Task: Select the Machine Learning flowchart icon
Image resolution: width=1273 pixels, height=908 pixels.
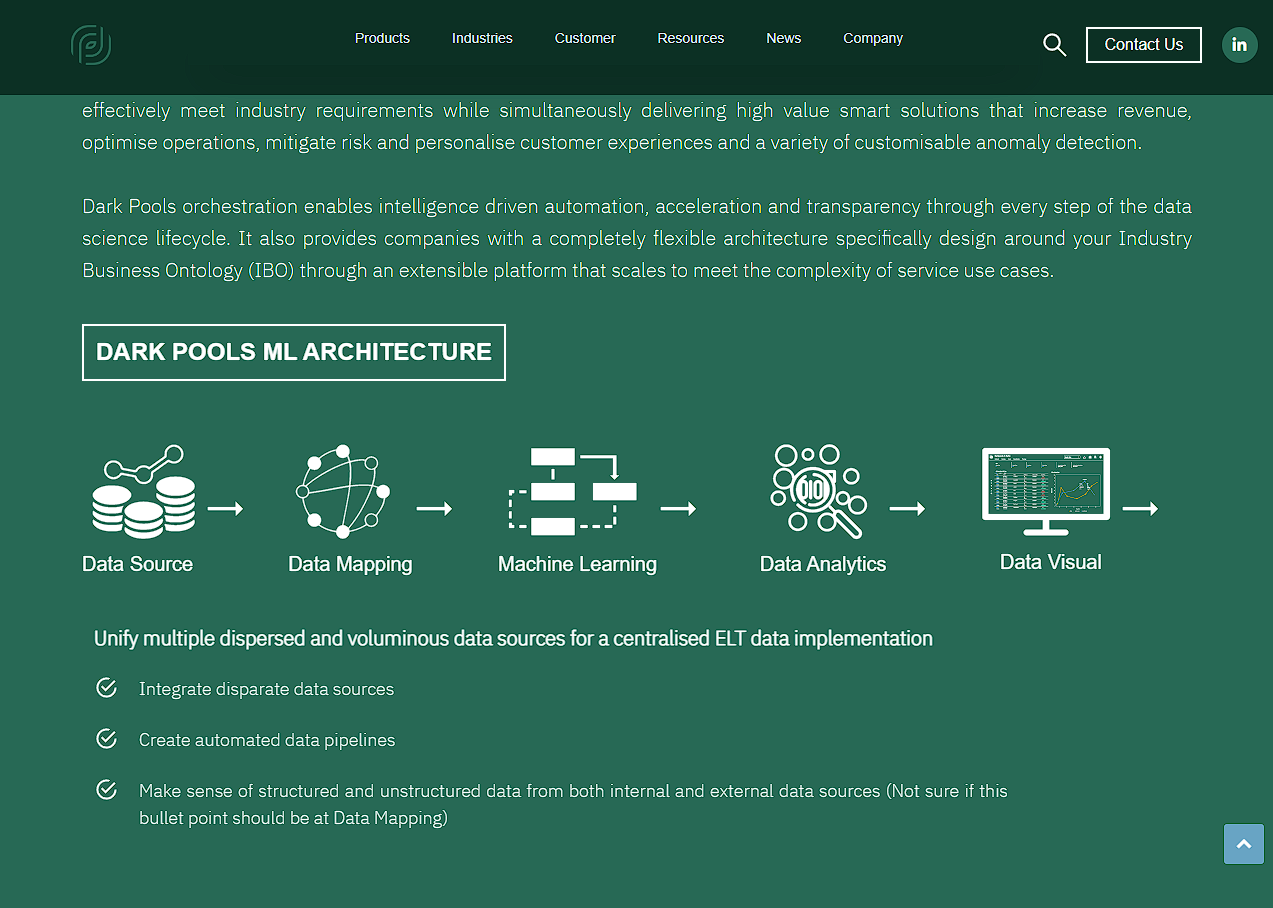Action: [573, 491]
